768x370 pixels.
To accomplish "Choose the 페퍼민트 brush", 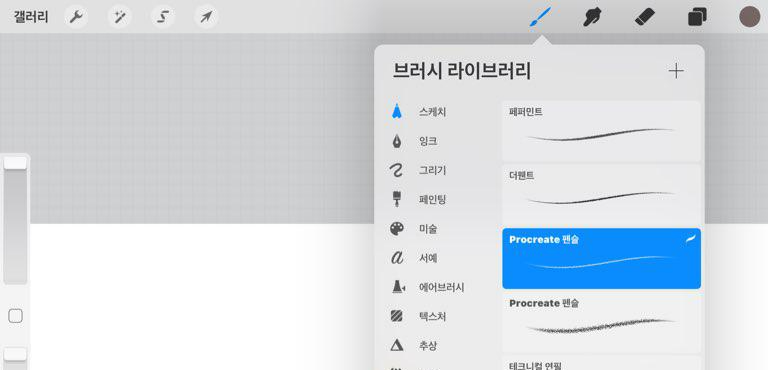I will coord(601,131).
